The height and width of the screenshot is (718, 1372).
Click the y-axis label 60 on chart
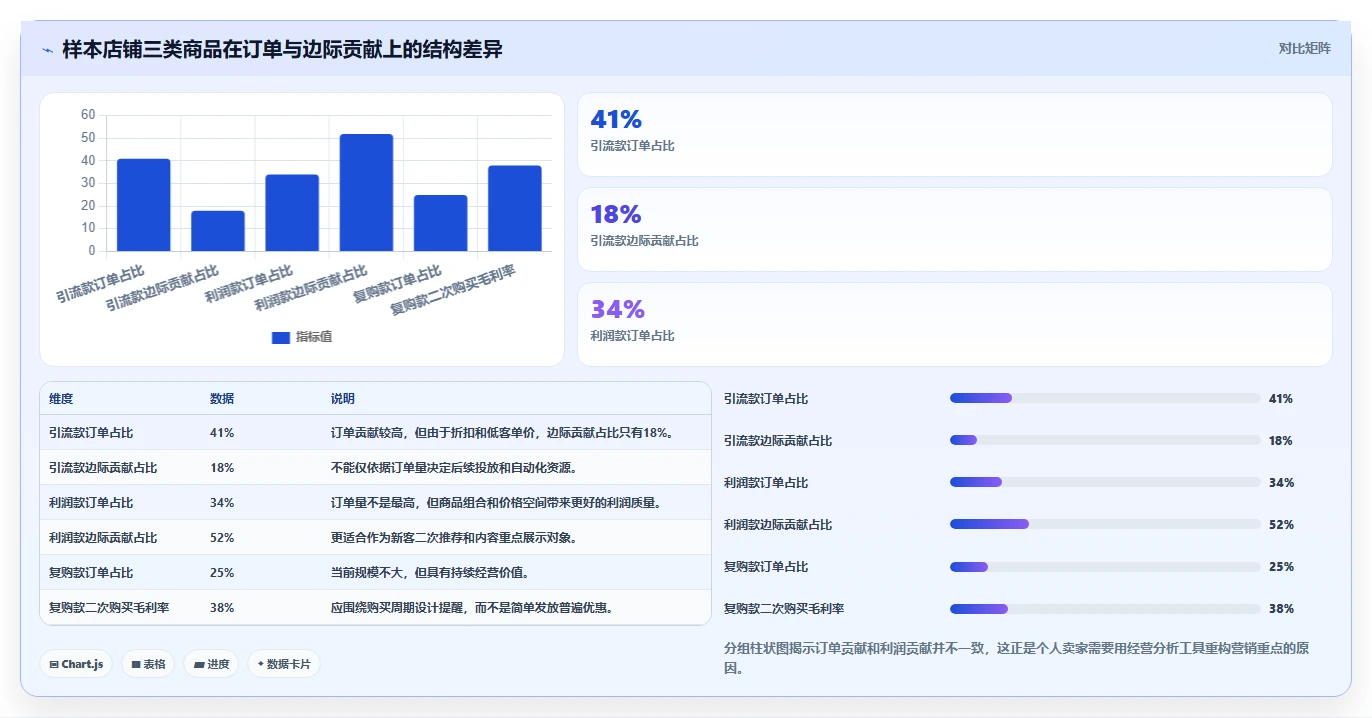coord(88,115)
